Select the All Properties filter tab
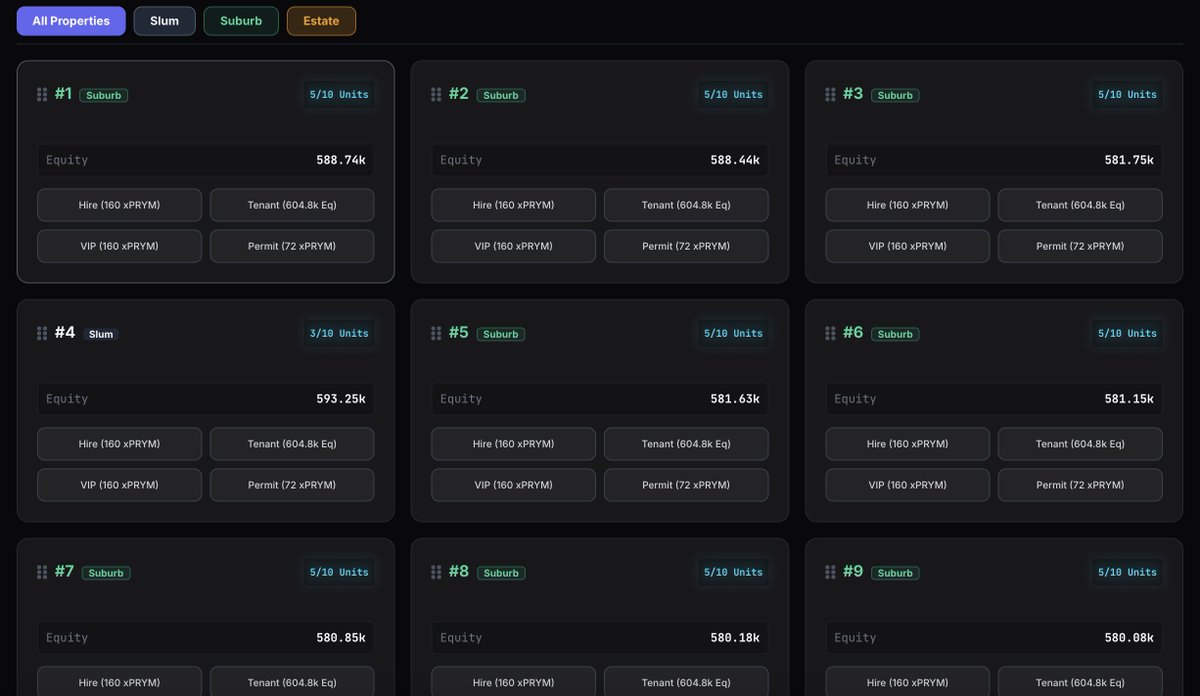The image size is (1200, 696). point(71,21)
